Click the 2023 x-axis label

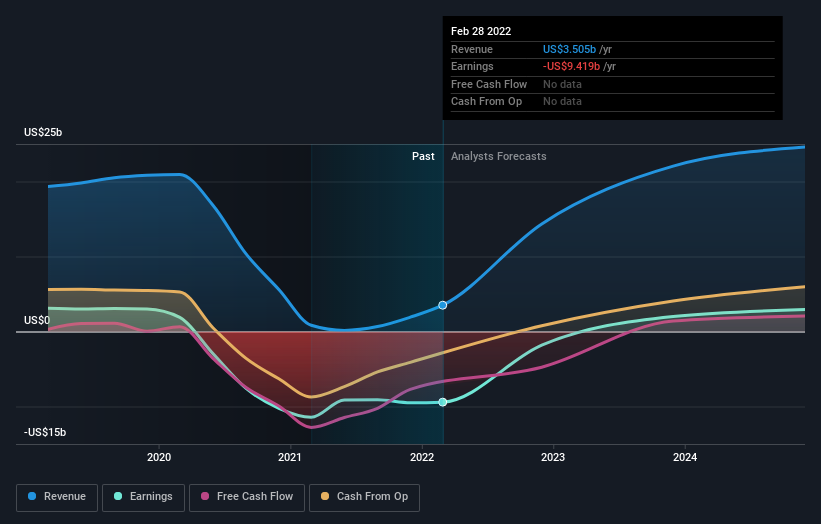click(x=553, y=458)
